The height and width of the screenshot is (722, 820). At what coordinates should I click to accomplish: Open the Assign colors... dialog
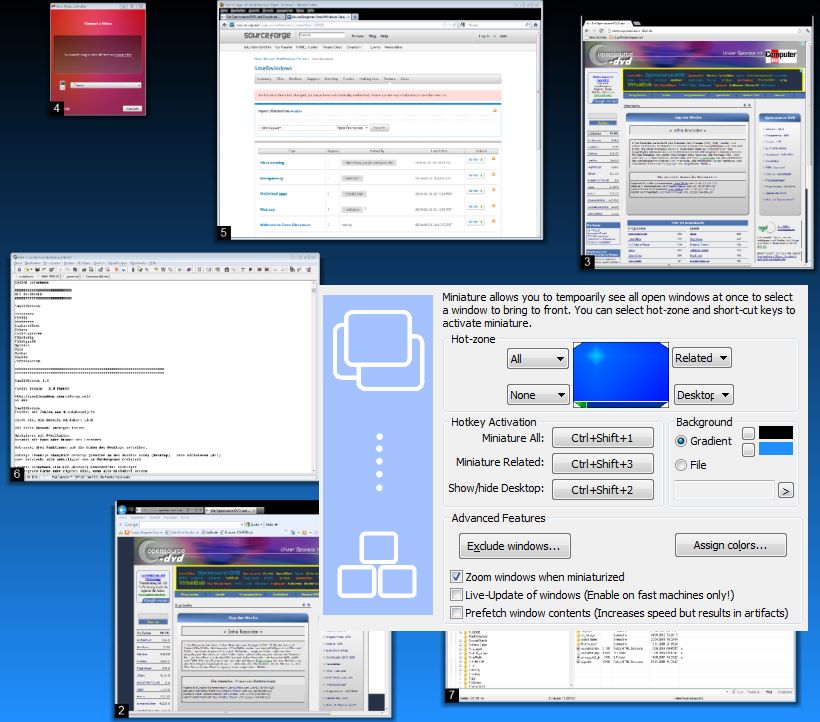(x=731, y=545)
